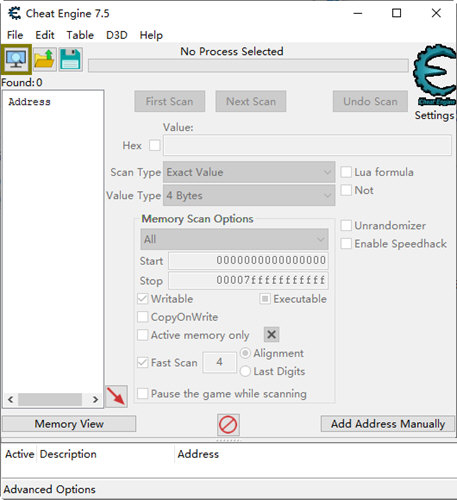The height and width of the screenshot is (500, 457).
Task: Enable the Unrandomizer checkbox
Action: tap(346, 225)
